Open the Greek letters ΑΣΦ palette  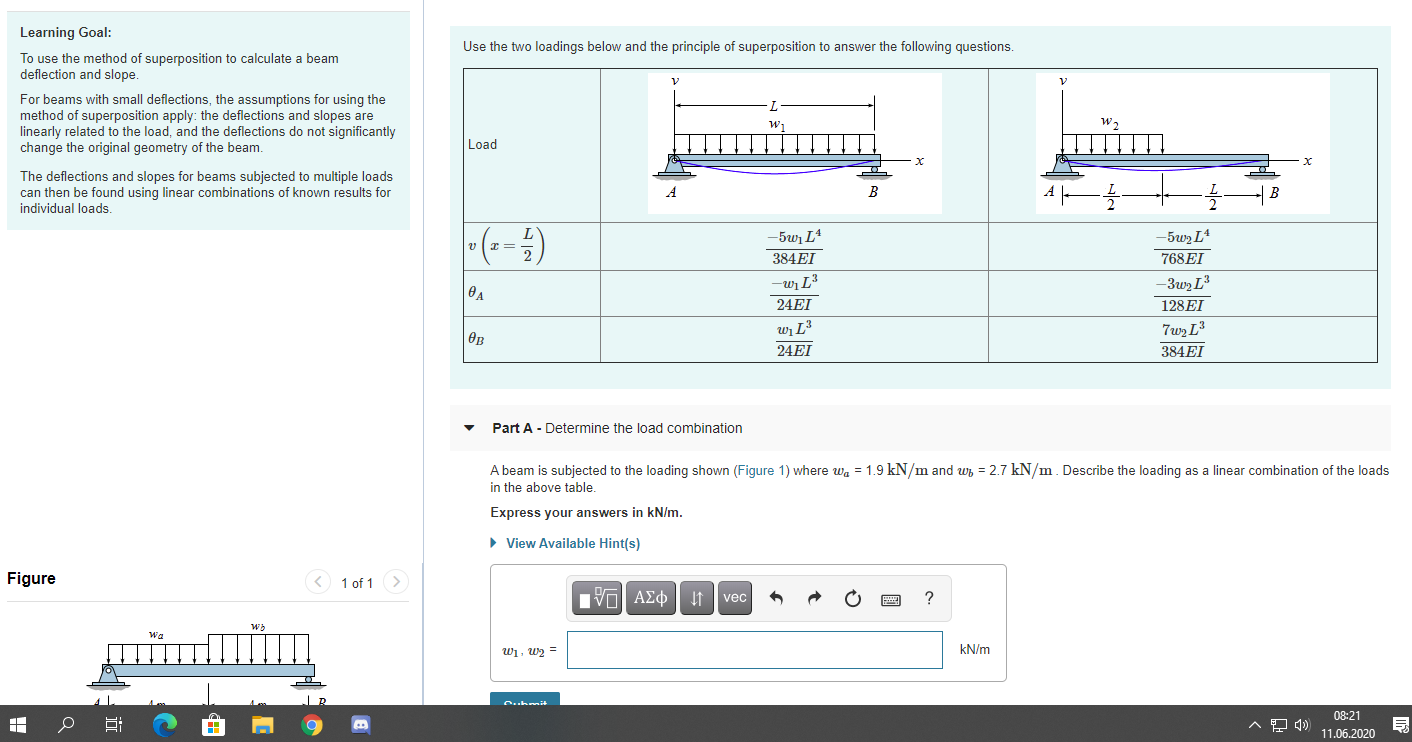coord(650,597)
